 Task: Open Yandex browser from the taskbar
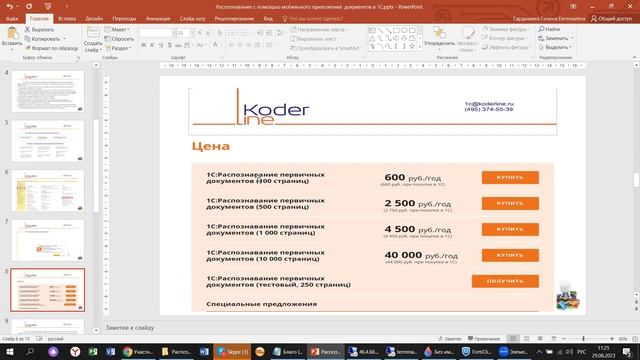75,351
